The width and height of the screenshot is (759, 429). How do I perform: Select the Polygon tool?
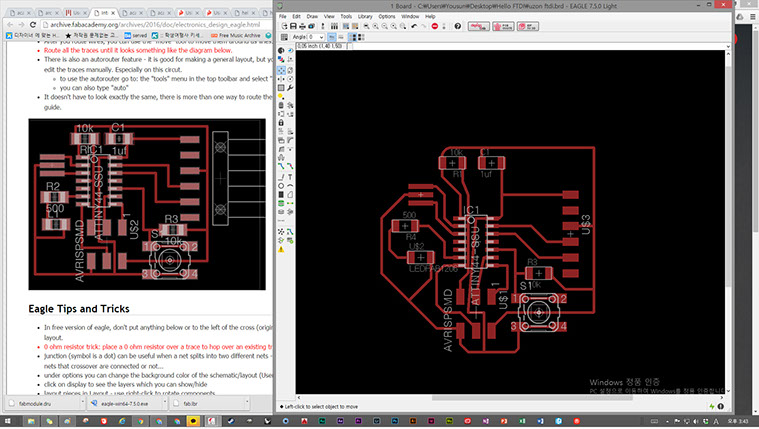click(290, 194)
